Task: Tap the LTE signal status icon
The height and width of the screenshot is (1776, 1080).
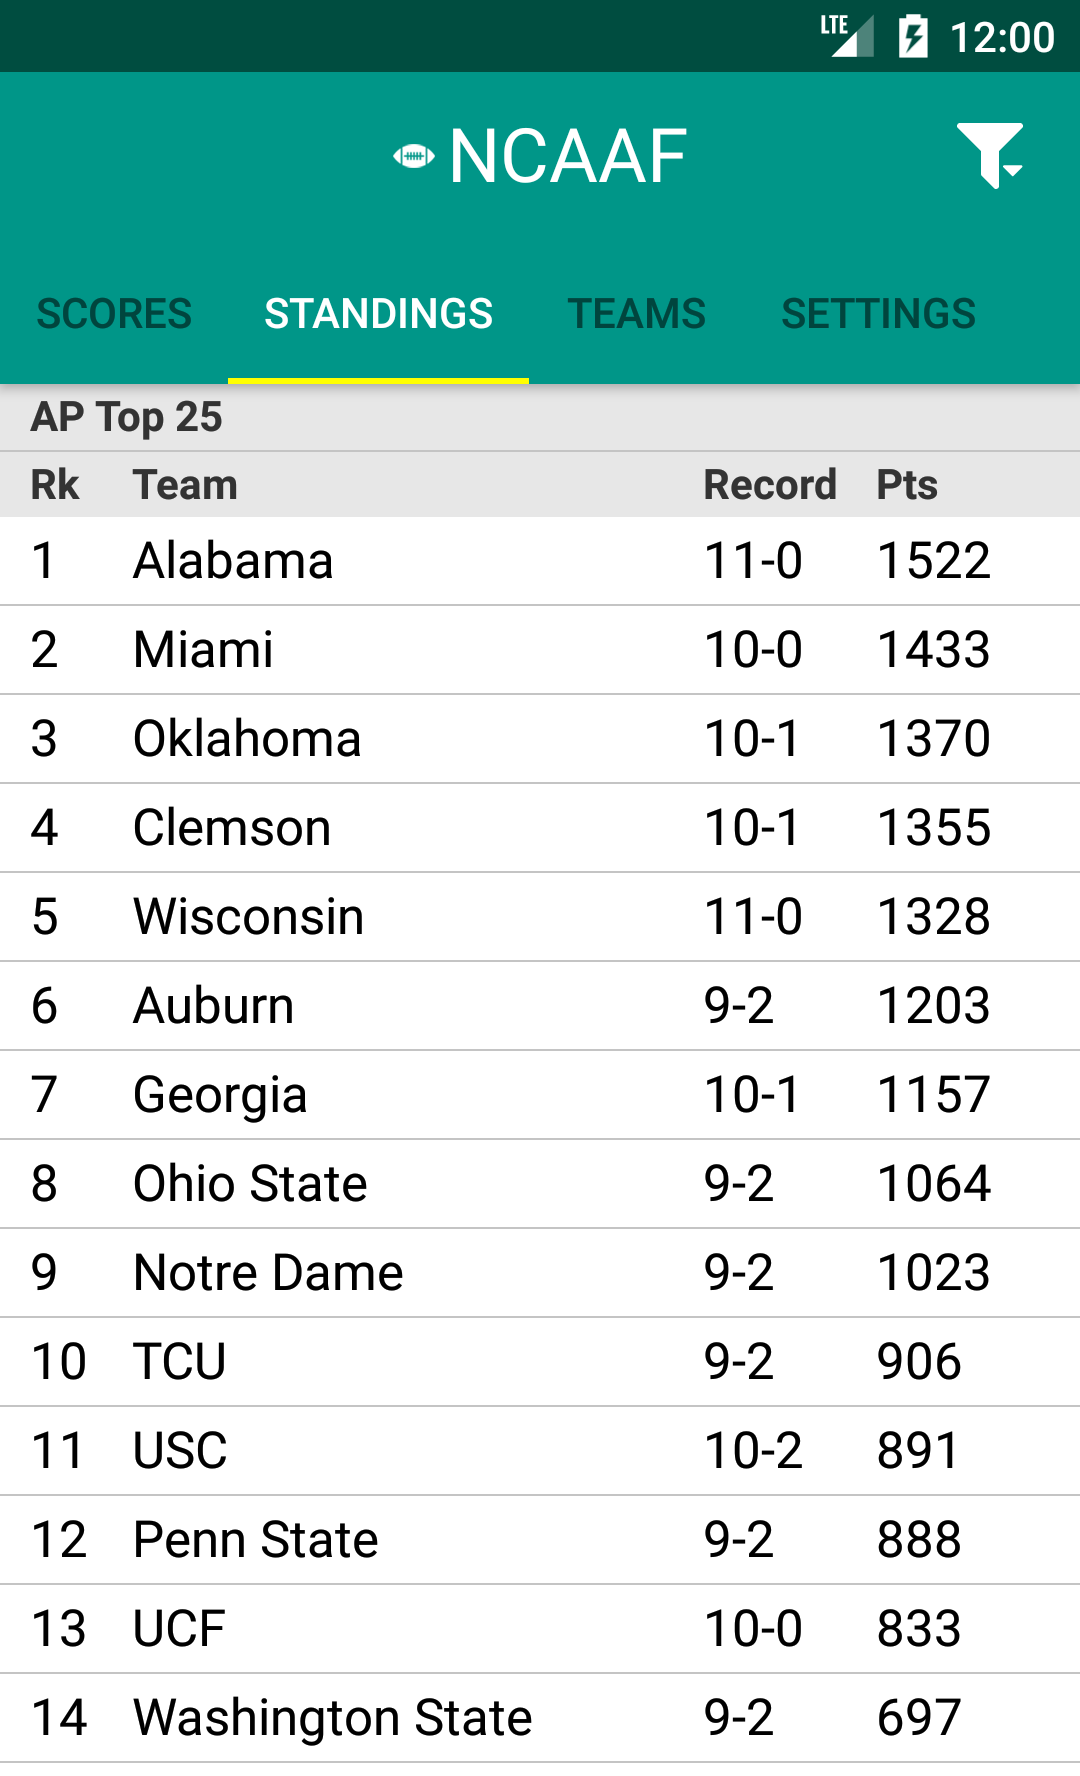Action: tap(846, 37)
